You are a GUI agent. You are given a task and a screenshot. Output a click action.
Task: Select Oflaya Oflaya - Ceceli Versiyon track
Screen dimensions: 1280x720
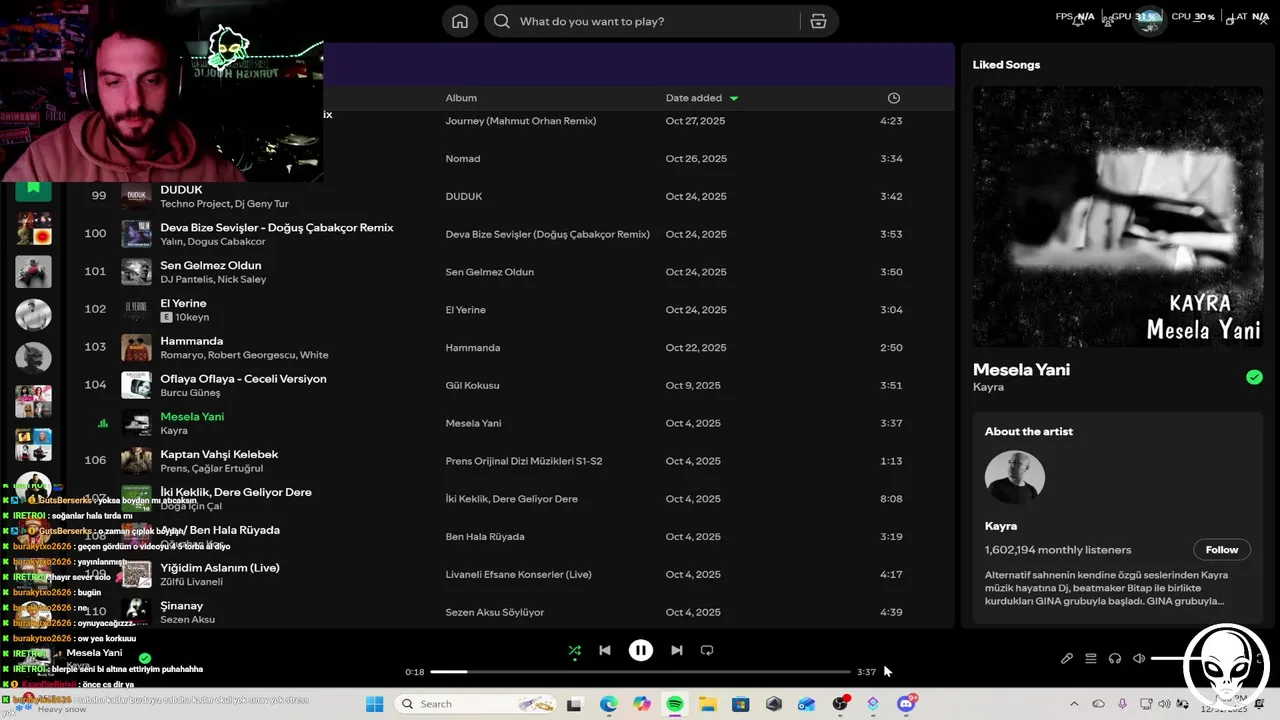point(243,379)
